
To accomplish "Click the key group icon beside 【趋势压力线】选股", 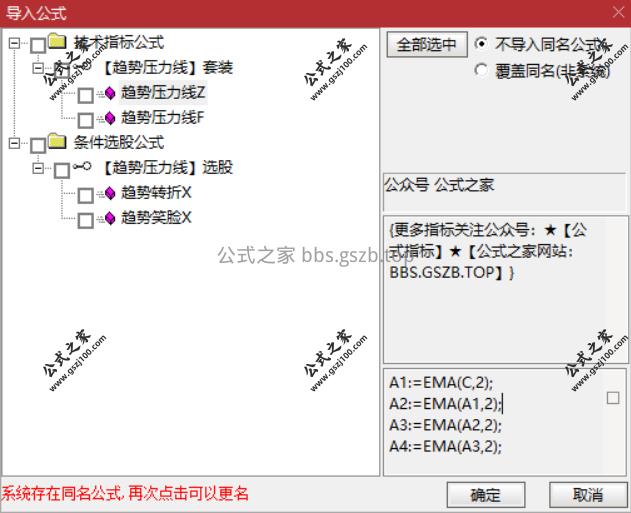I will [82, 166].
